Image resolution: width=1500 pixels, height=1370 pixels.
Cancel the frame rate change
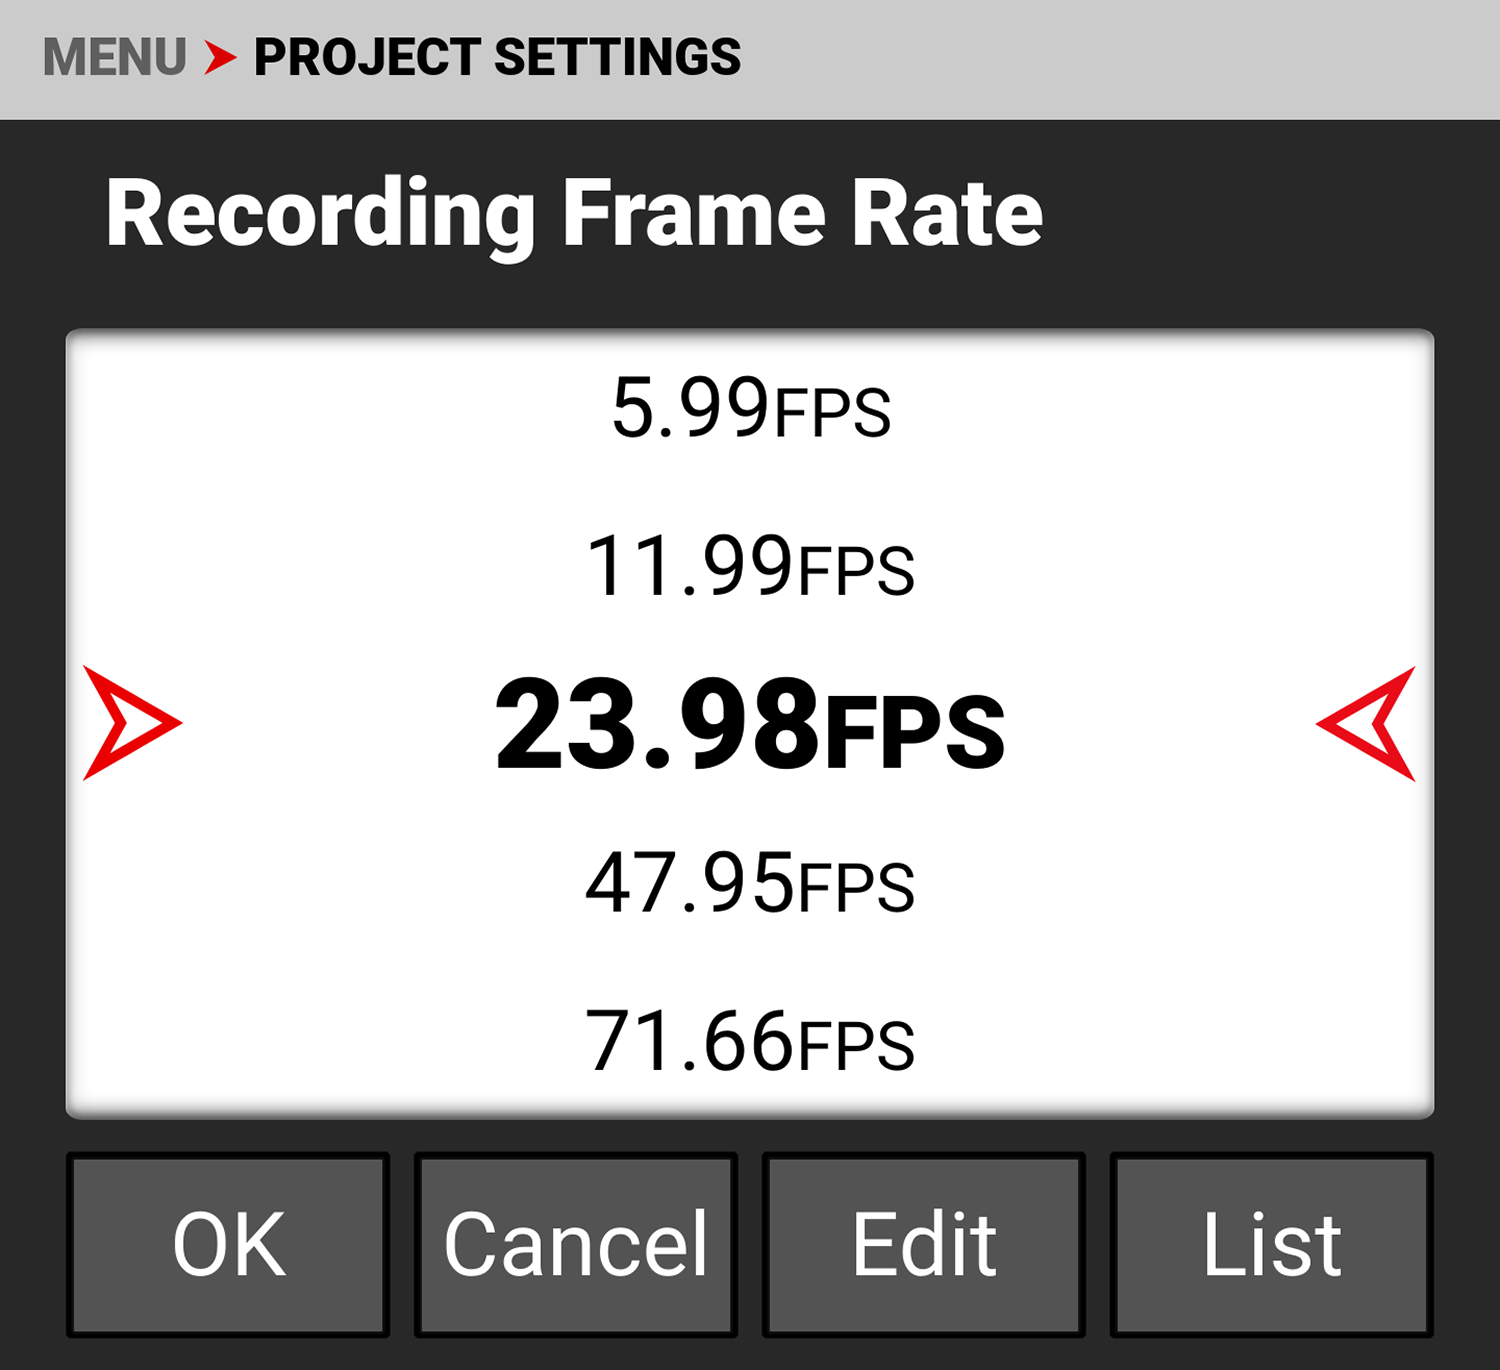[575, 1243]
